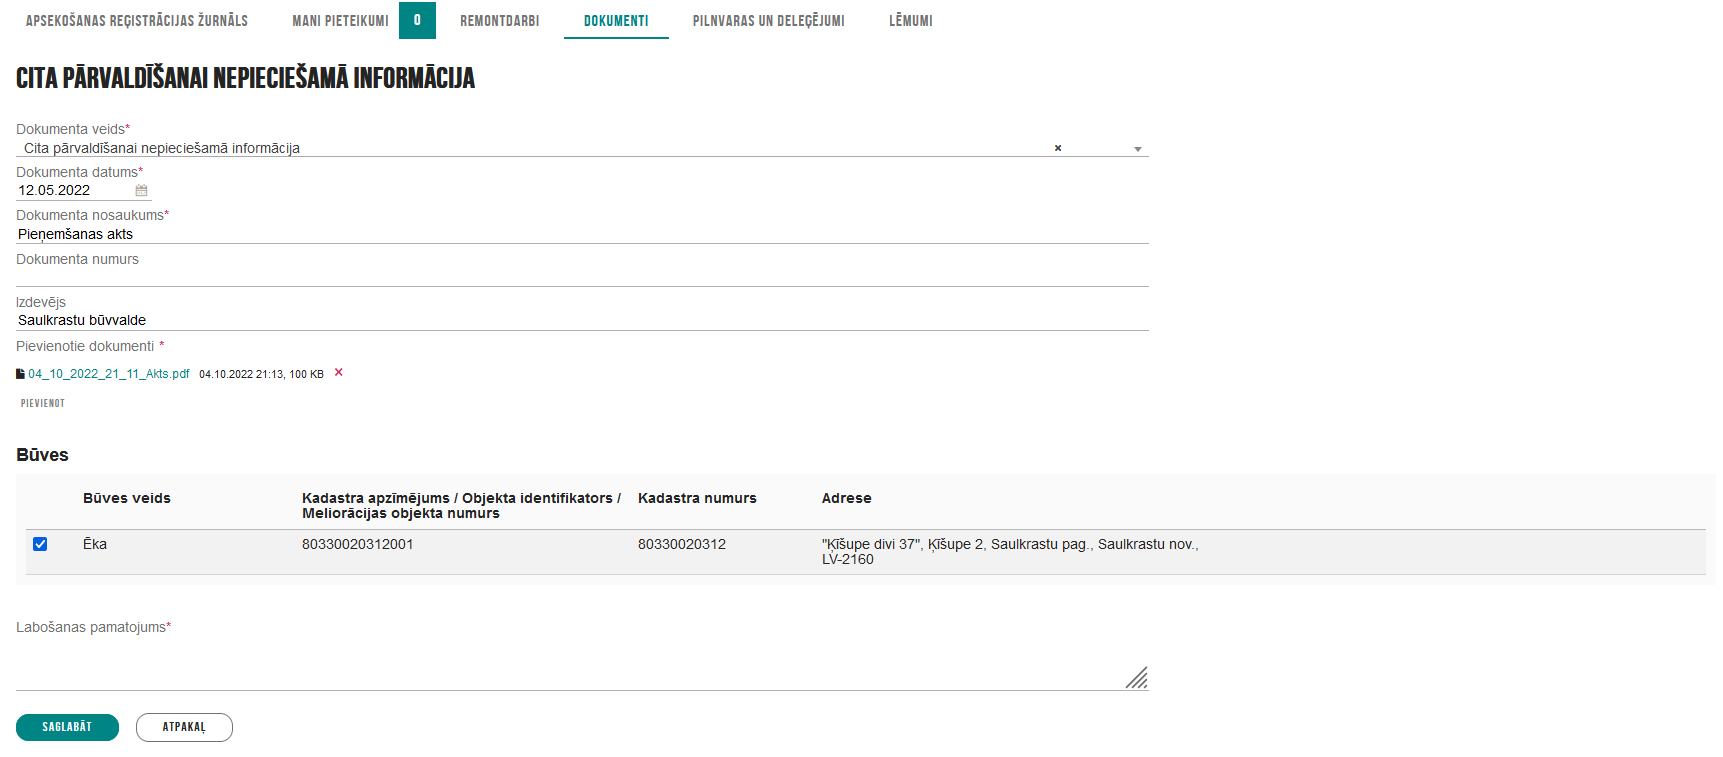The height and width of the screenshot is (757, 1723).
Task: Select the cell 80330020312
Action: click(x=682, y=544)
